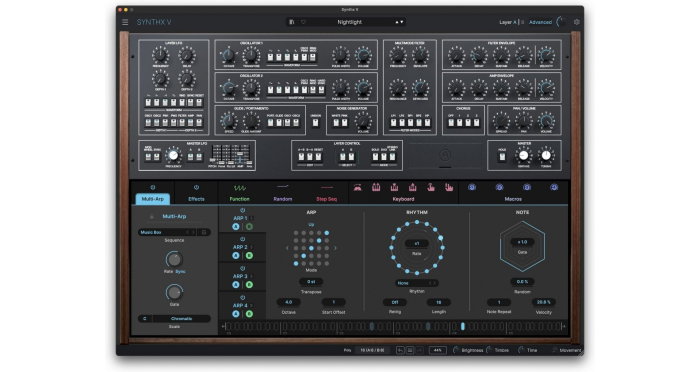
Task: Click the Multi-Arp Gate knob
Action: pos(174,293)
